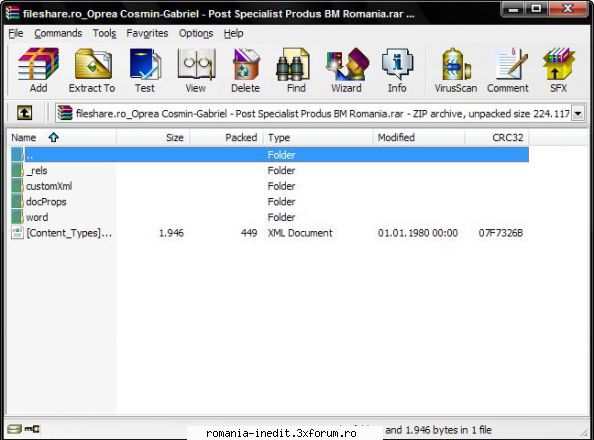Viewport: 594px width, 440px height.
Task: Select the docProps folder name
Action: [46, 202]
